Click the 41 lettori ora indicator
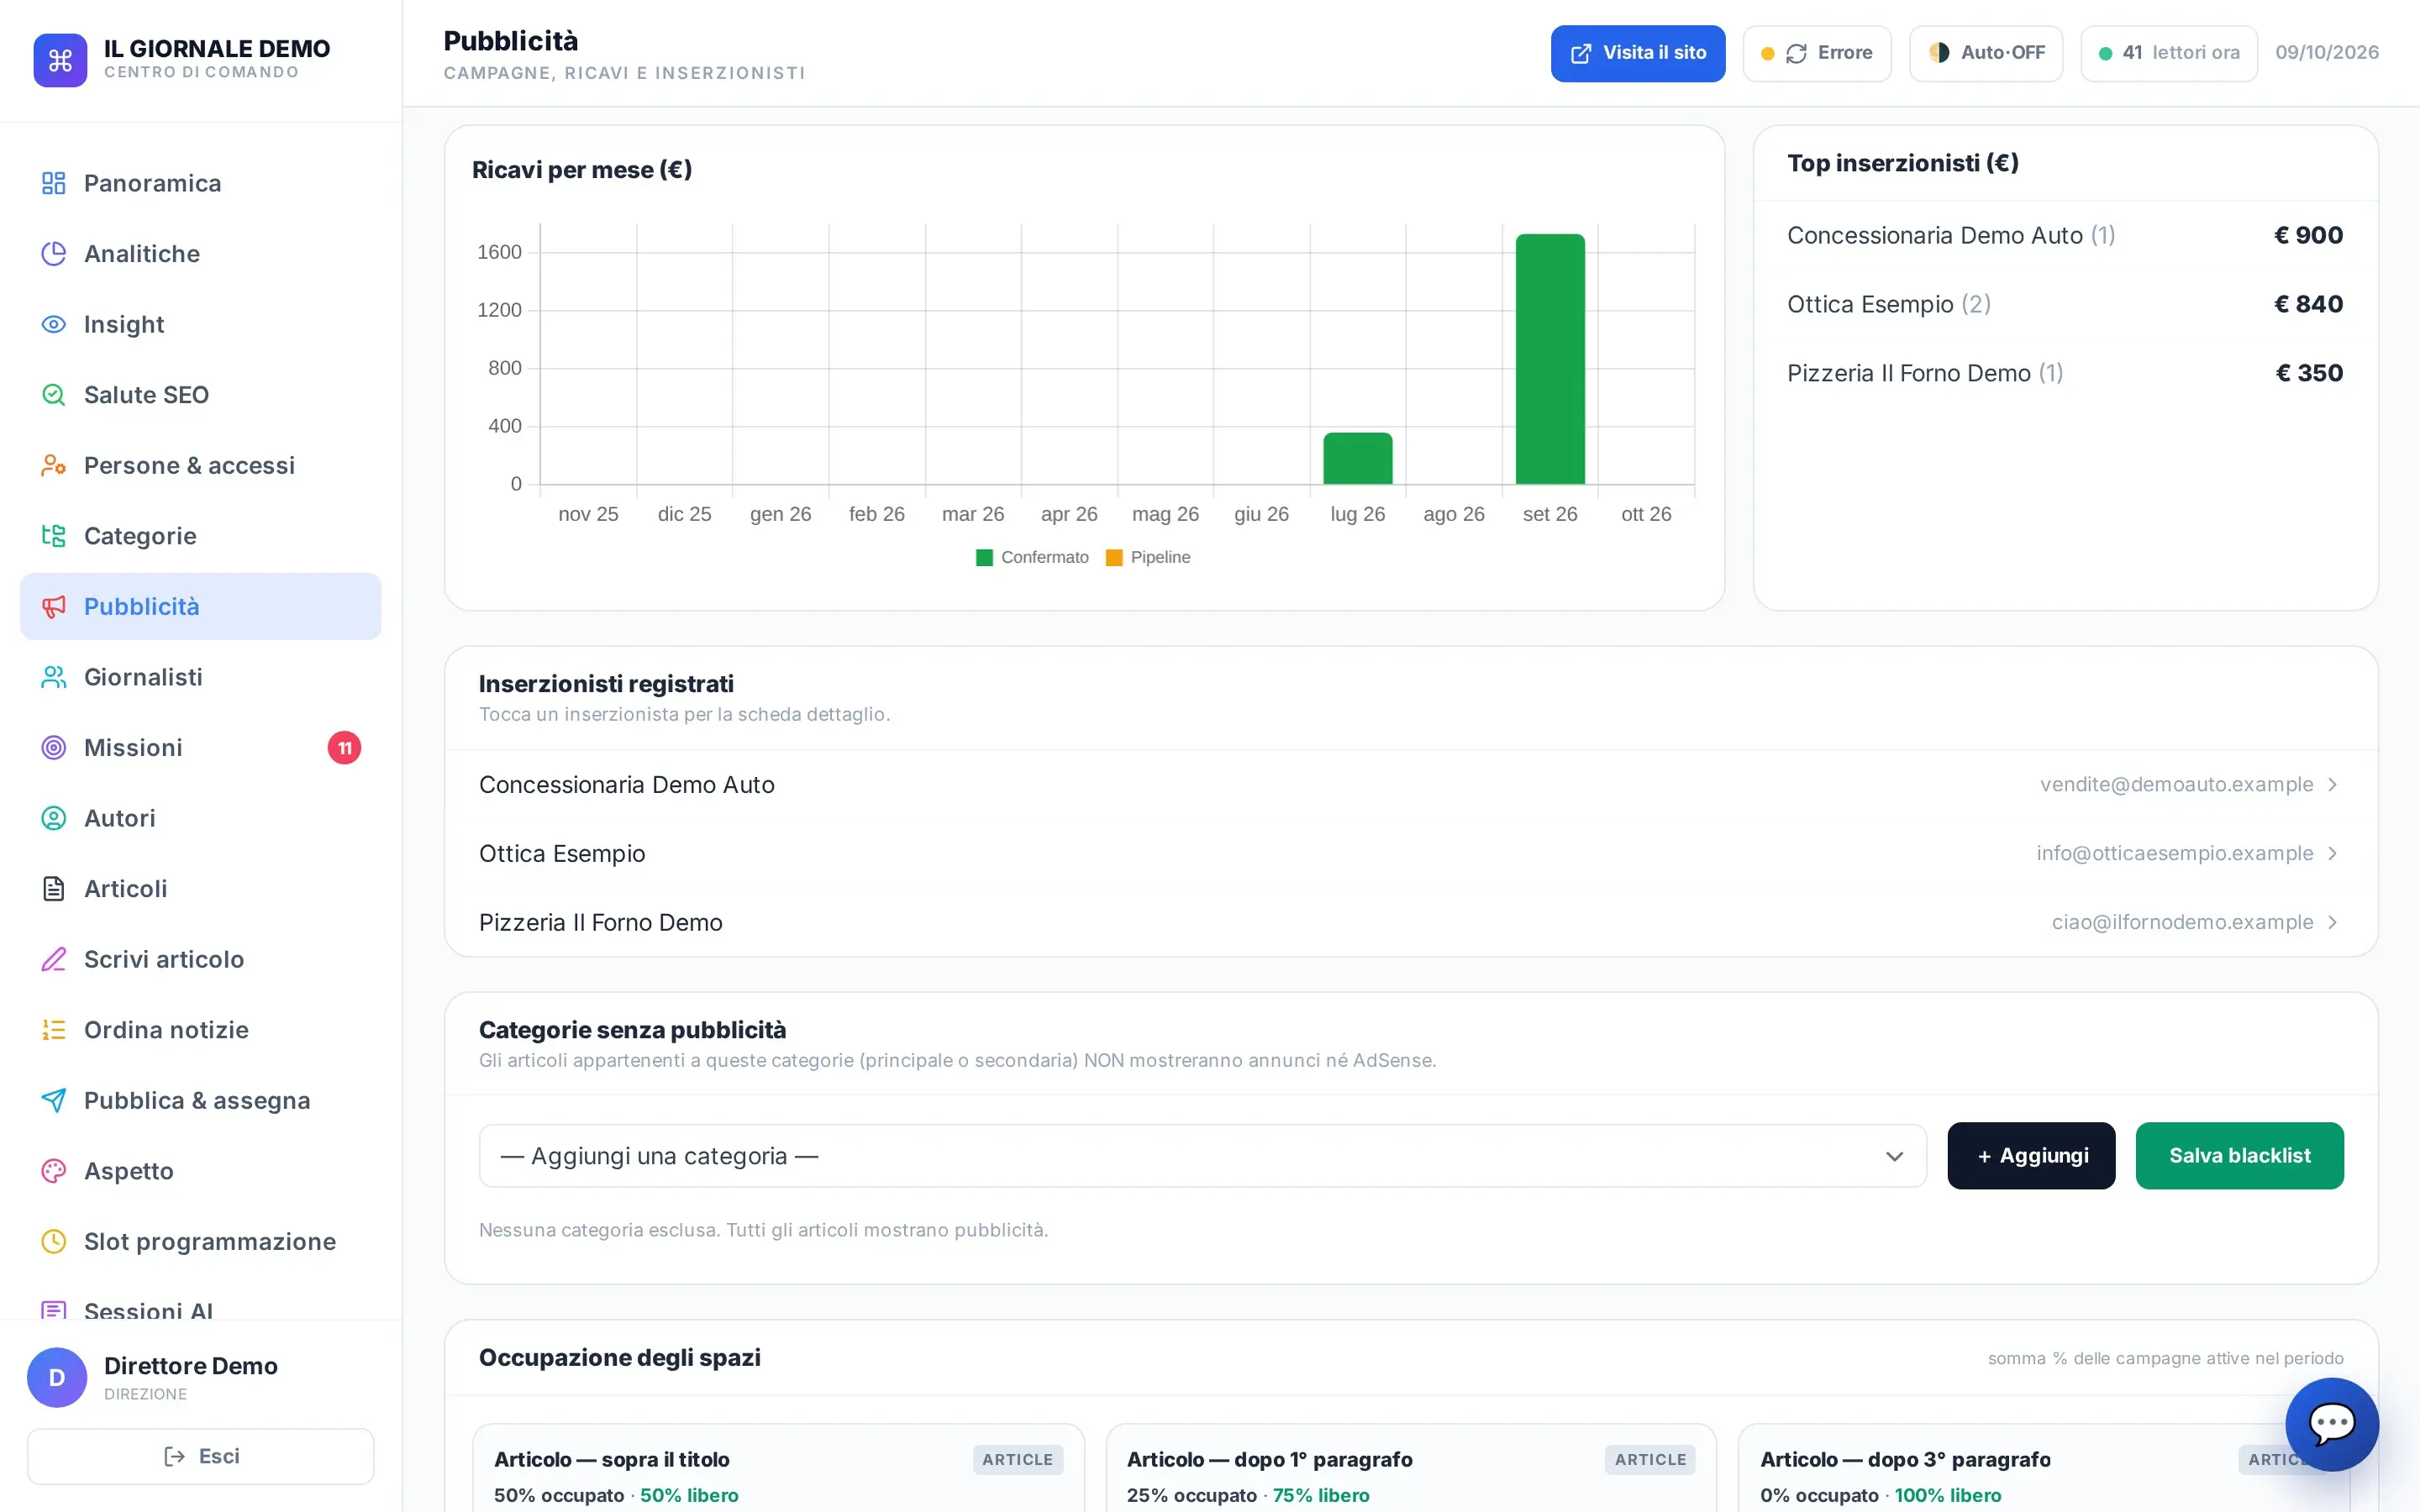The width and height of the screenshot is (2420, 1512). pos(2168,53)
